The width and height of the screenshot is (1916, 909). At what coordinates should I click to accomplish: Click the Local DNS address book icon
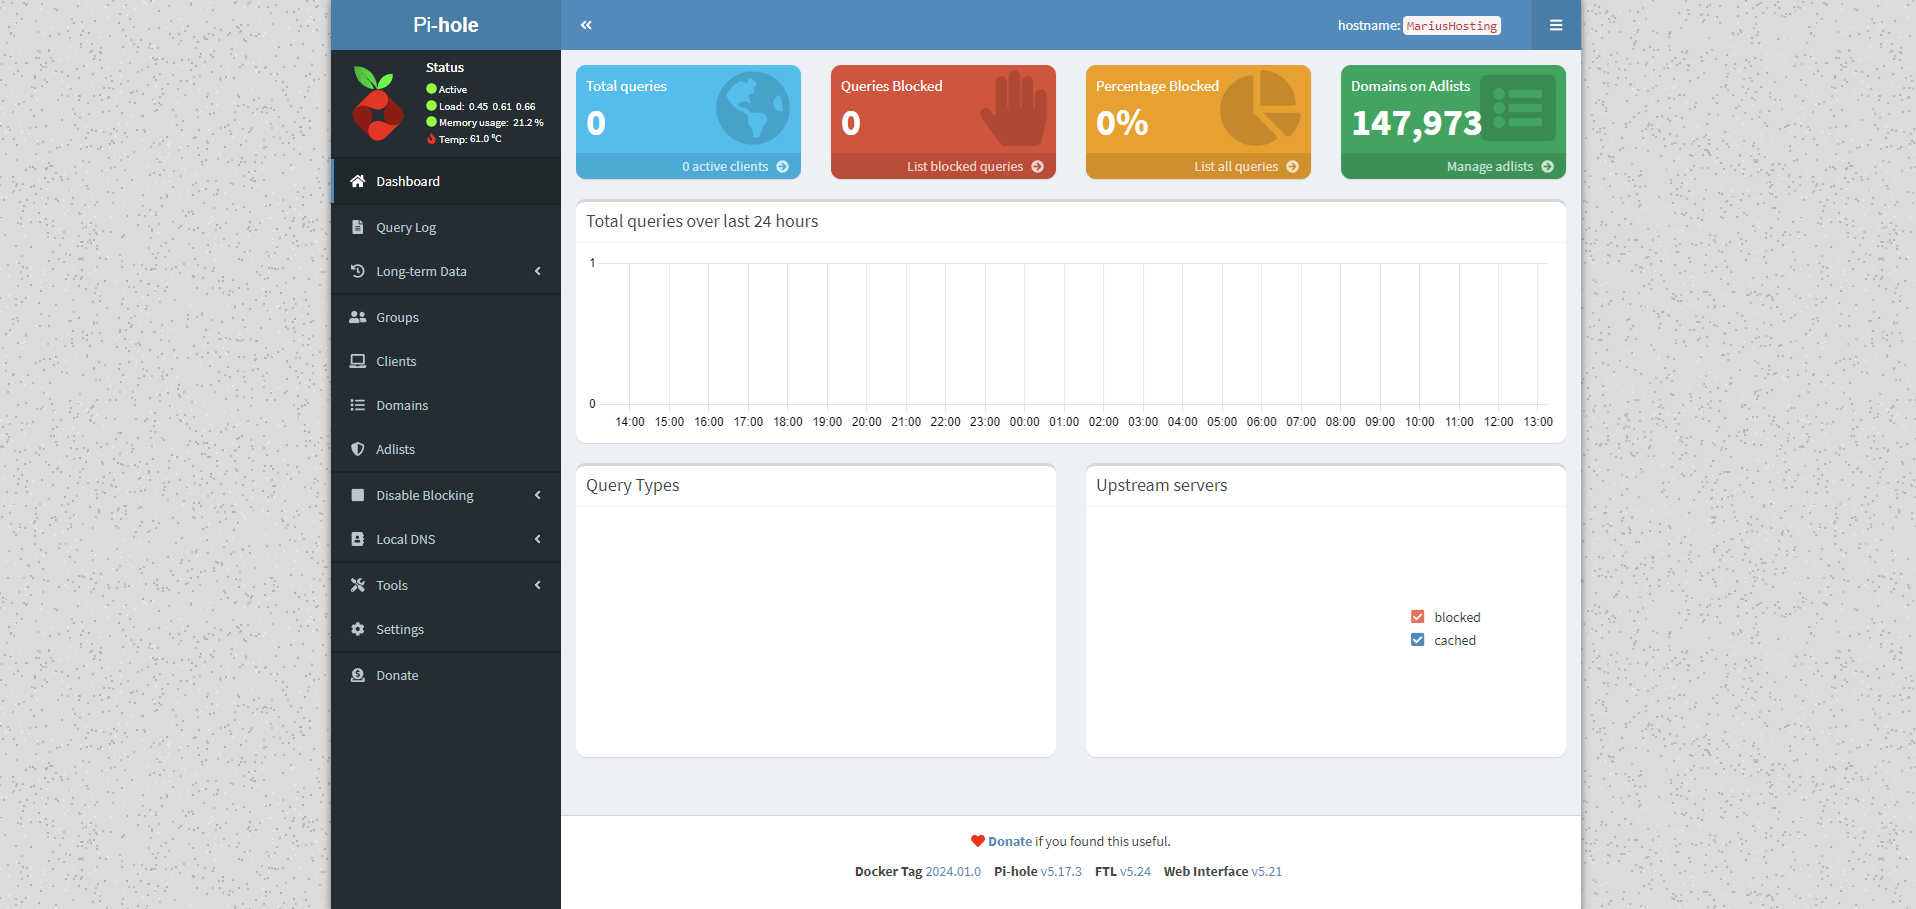coord(357,539)
